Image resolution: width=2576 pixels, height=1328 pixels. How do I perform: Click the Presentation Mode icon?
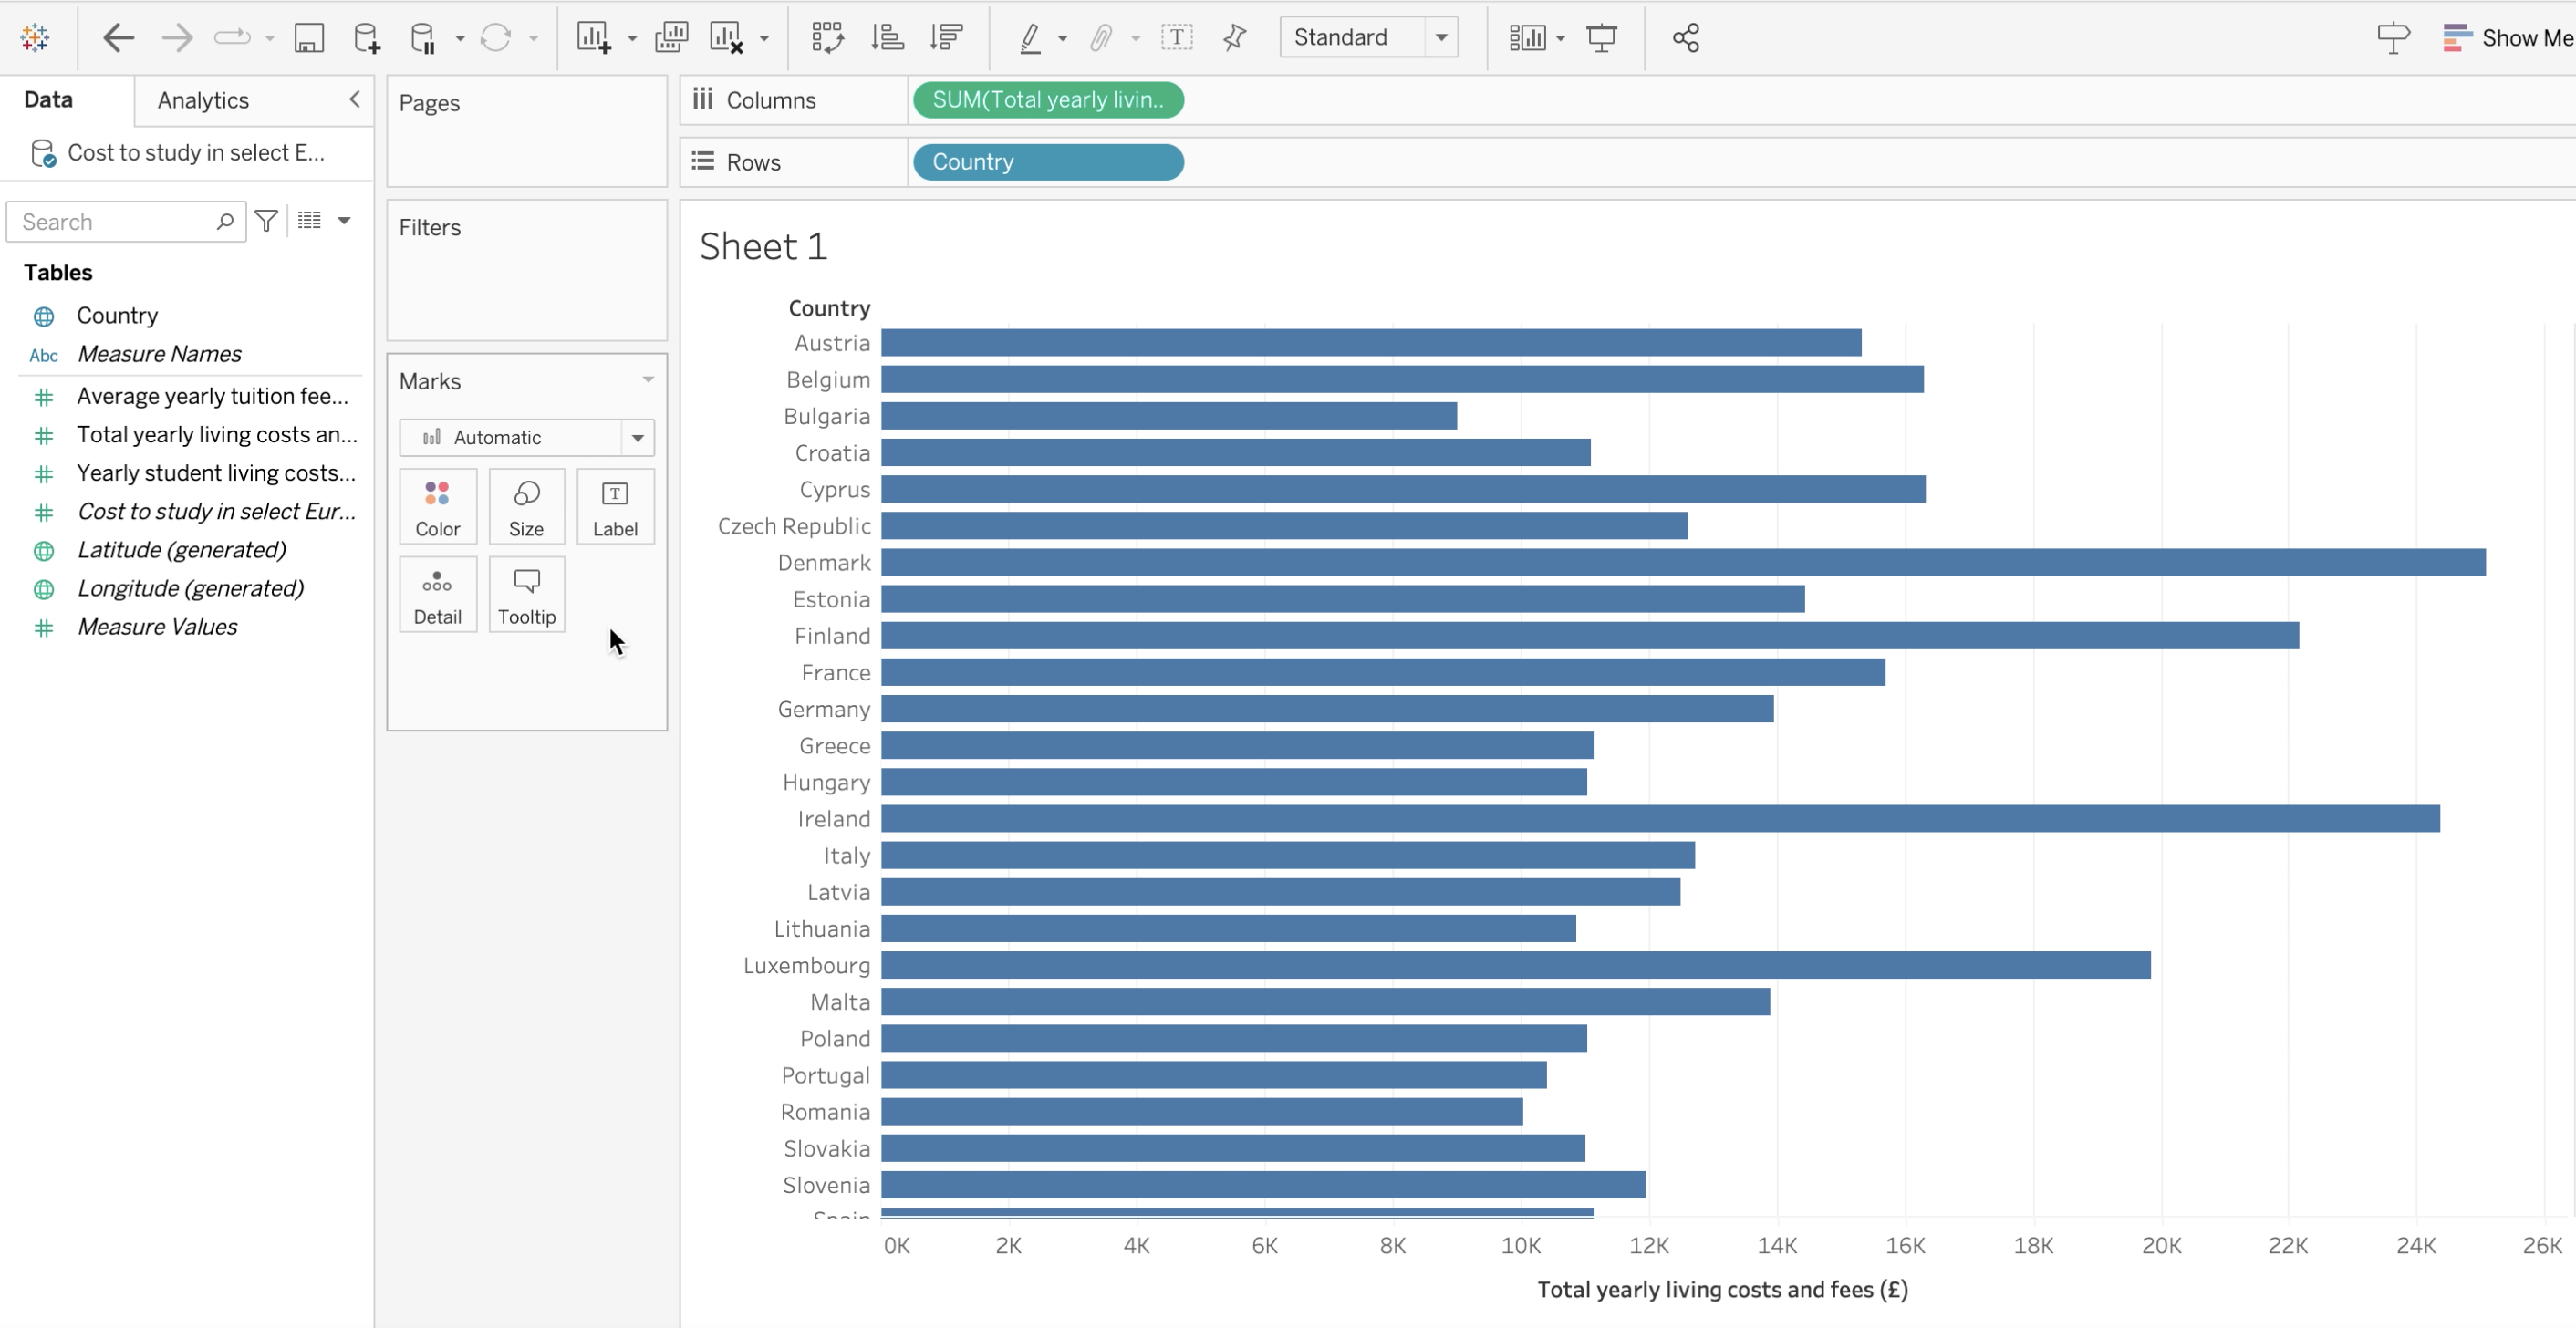[1601, 38]
